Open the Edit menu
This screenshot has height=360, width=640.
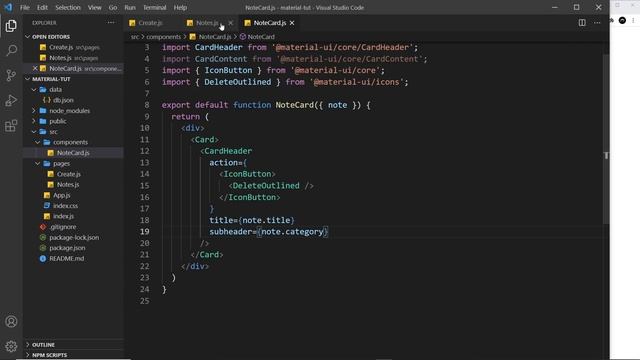coord(42,7)
